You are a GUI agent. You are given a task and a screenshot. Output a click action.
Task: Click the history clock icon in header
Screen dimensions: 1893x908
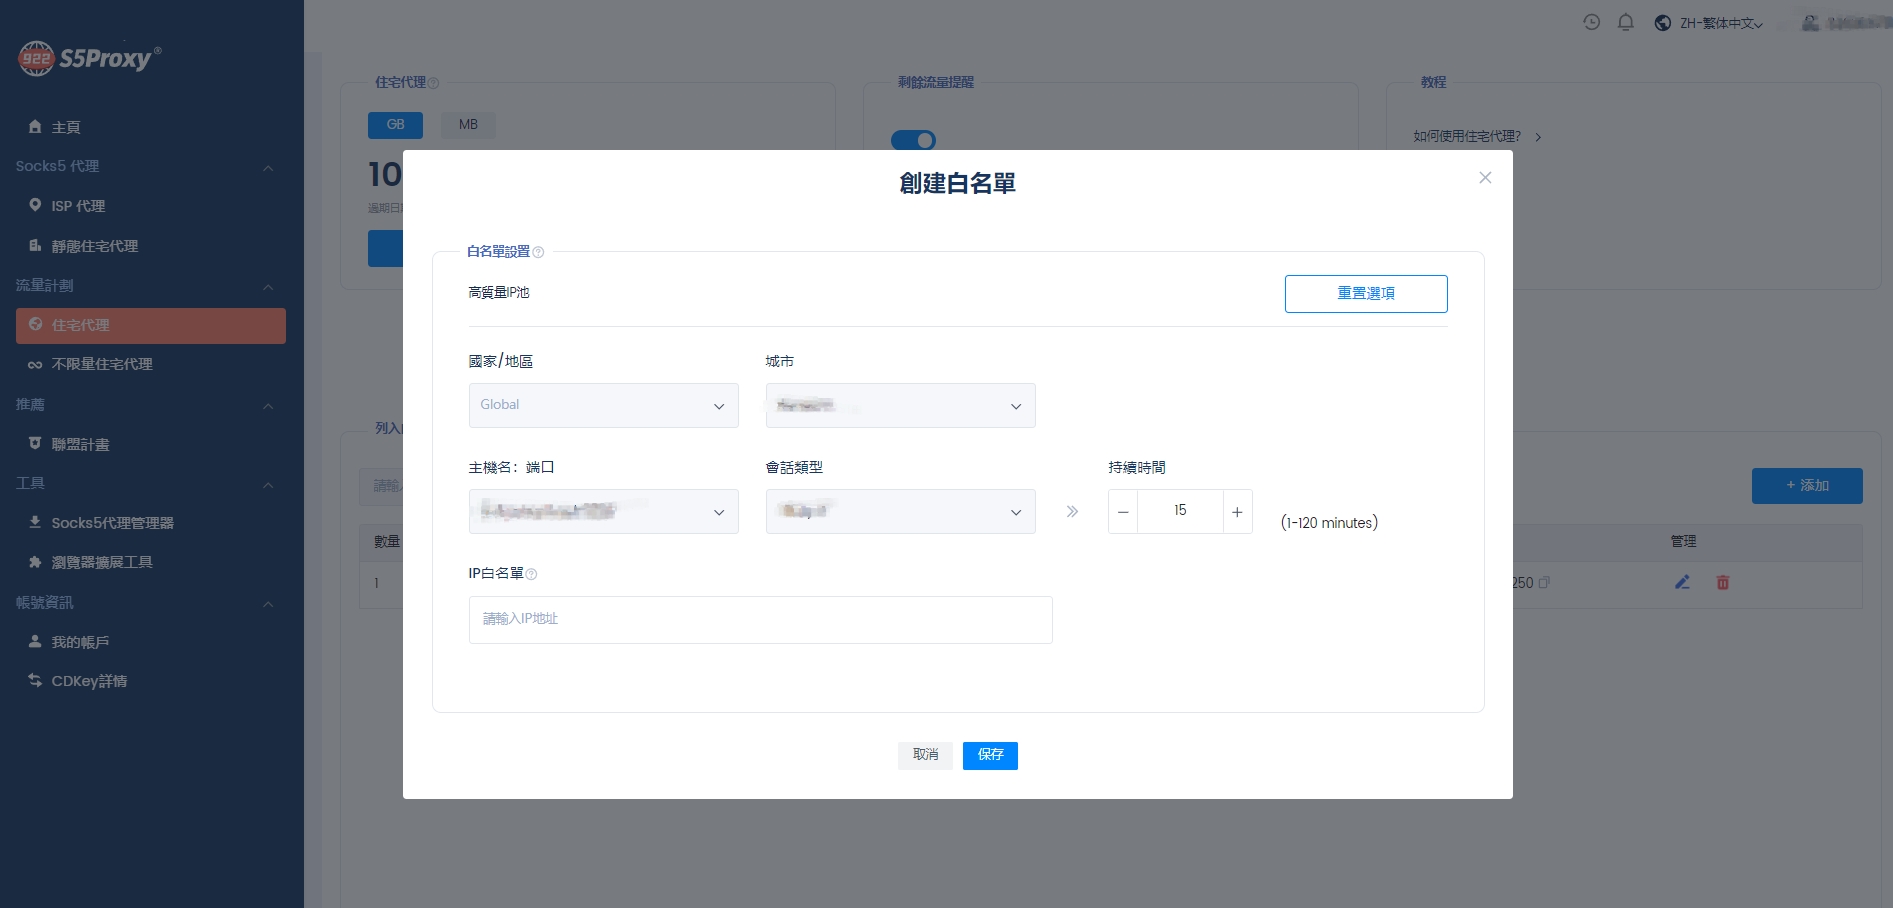point(1591,22)
